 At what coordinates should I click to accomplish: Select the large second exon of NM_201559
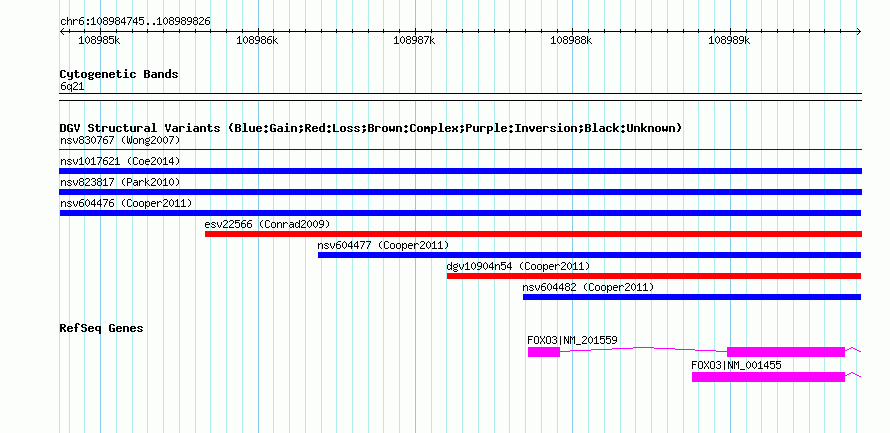coord(786,352)
